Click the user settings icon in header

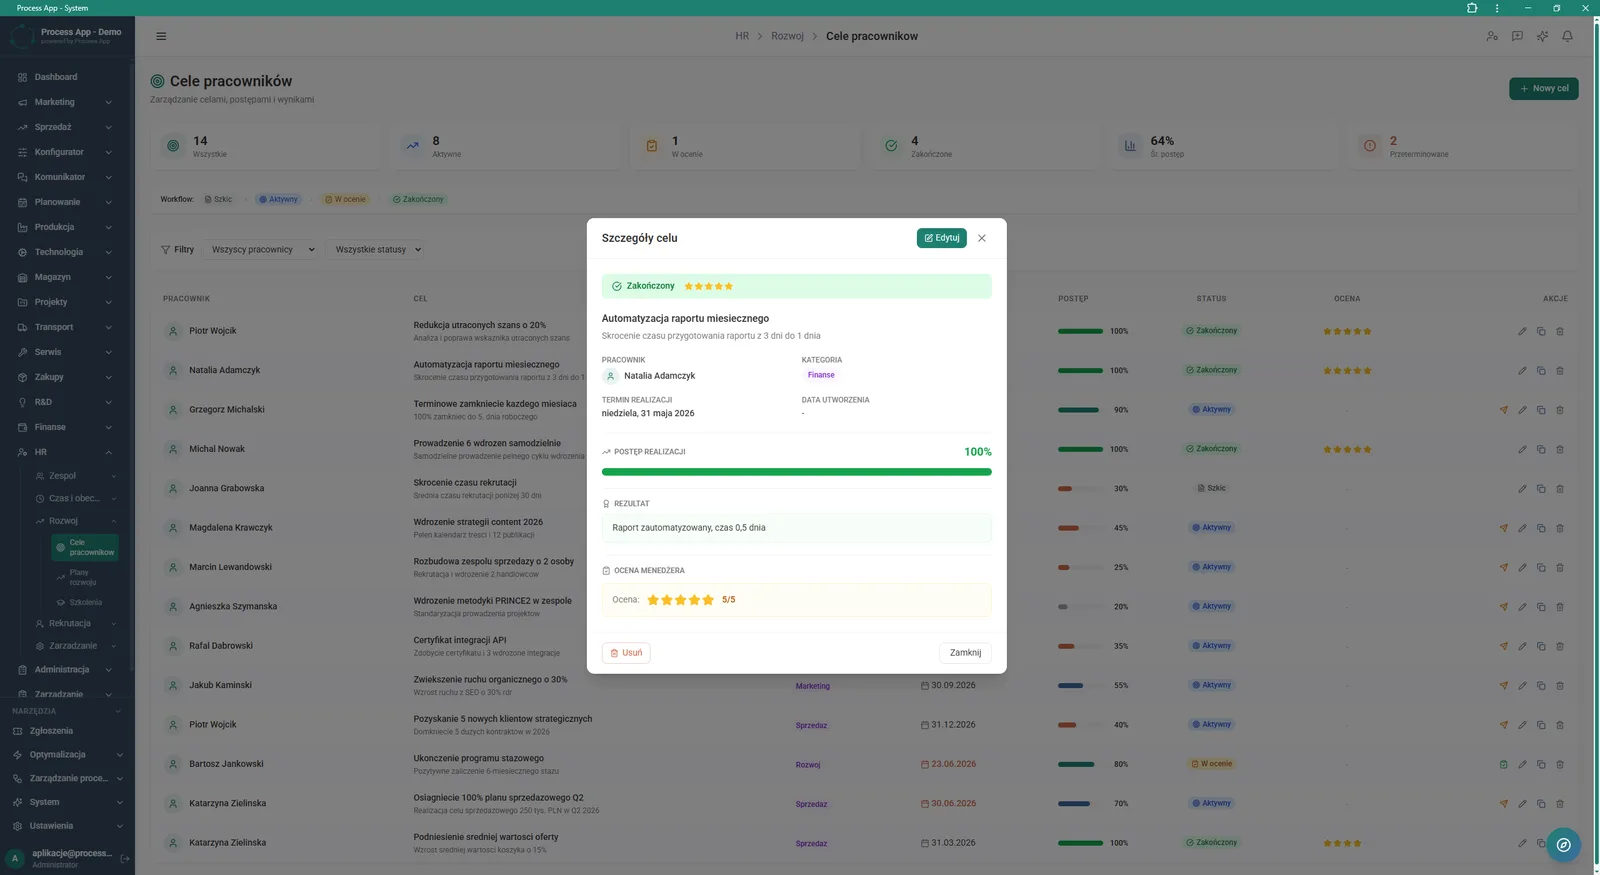1492,36
